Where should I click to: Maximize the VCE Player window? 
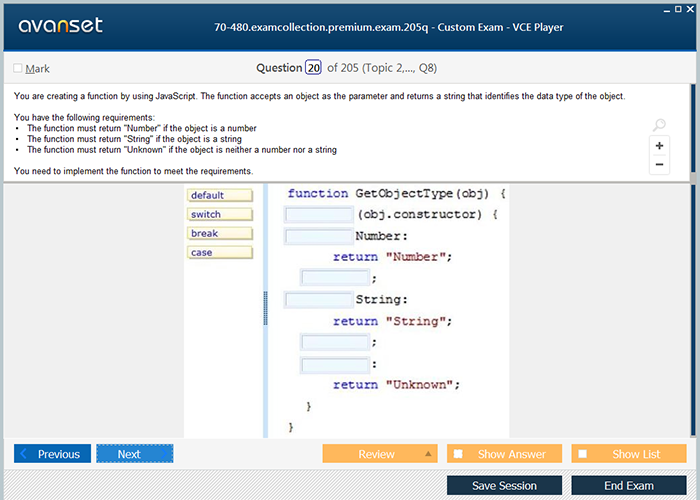tap(678, 9)
